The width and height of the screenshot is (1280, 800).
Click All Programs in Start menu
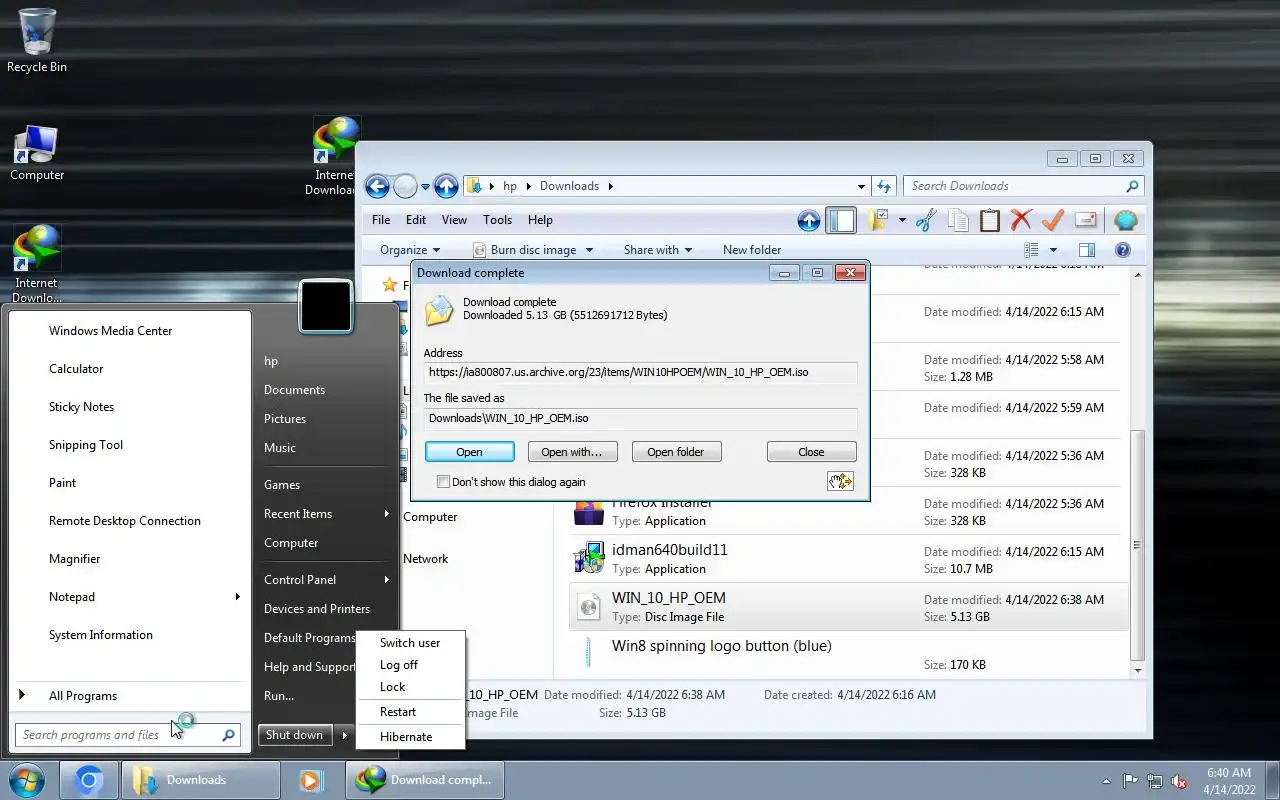coord(83,696)
